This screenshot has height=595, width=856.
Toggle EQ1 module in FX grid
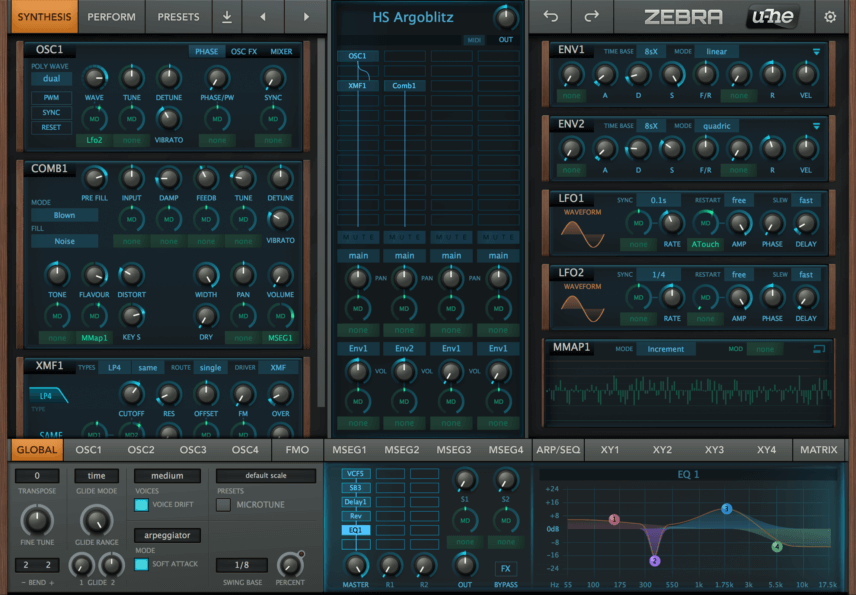pyautogui.click(x=355, y=530)
